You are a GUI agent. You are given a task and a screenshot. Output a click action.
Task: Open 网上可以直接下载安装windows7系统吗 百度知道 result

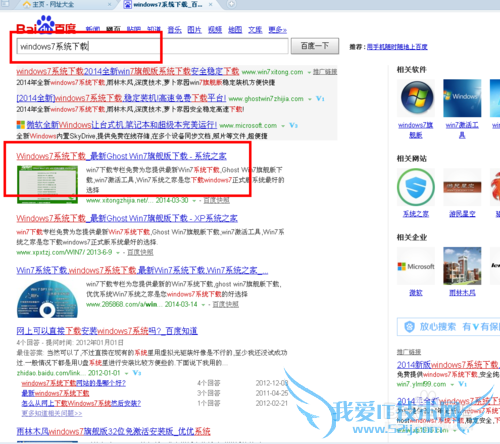tap(107, 331)
